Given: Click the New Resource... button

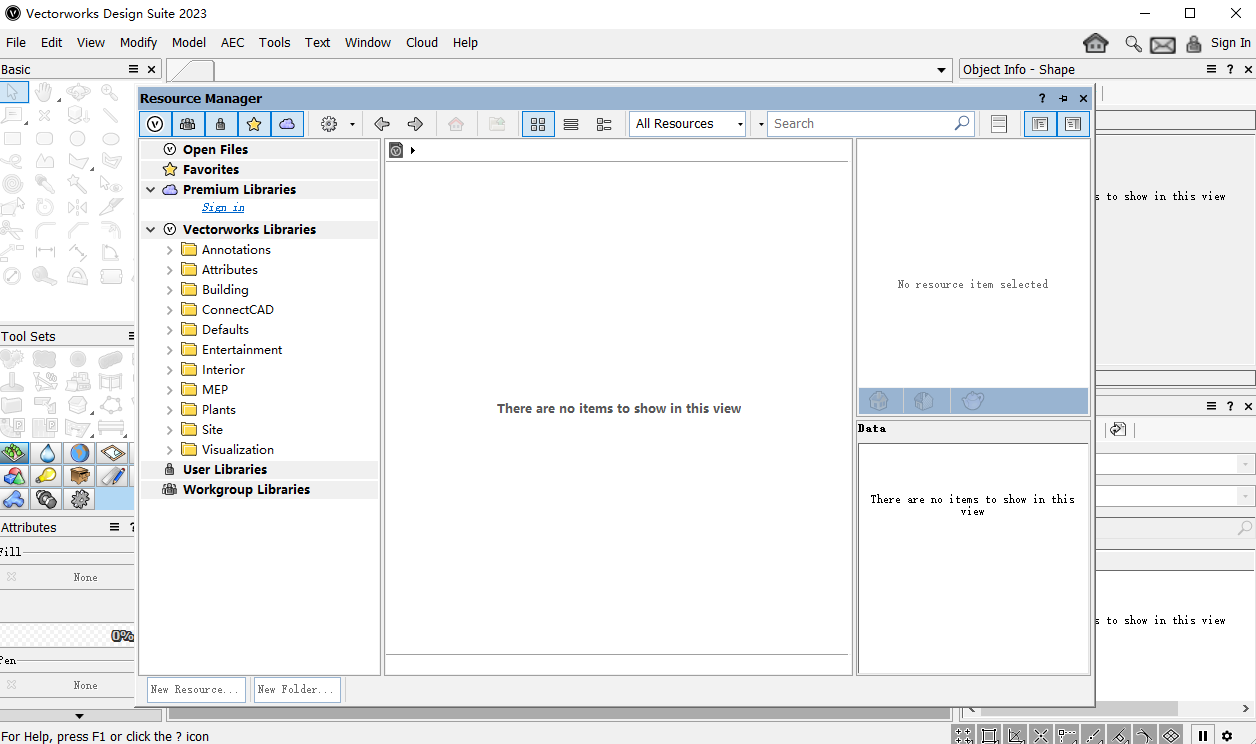Looking at the screenshot, I should [x=196, y=689].
